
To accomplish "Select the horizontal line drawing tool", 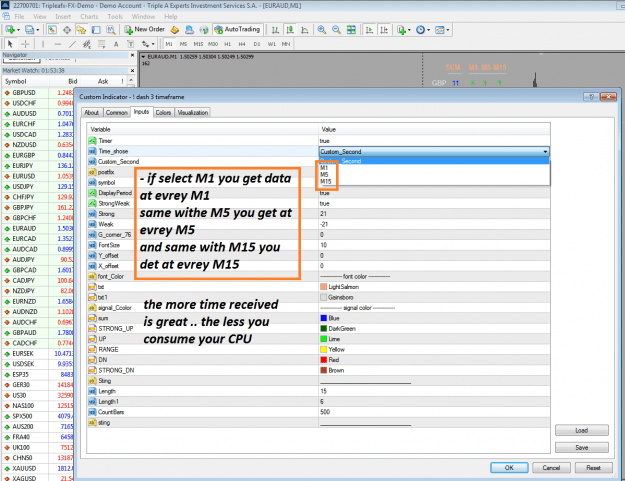I will coord(57,44).
